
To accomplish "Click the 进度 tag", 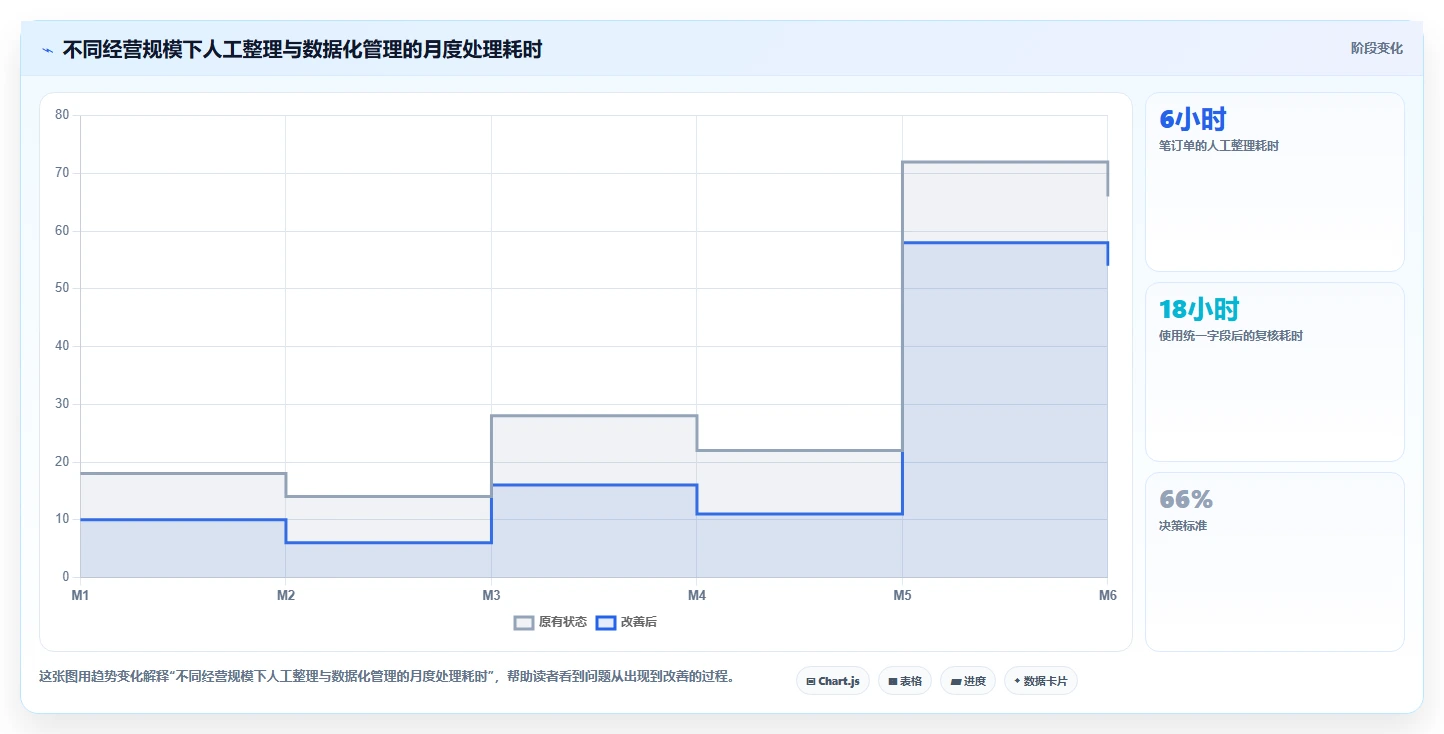I will tap(968, 681).
